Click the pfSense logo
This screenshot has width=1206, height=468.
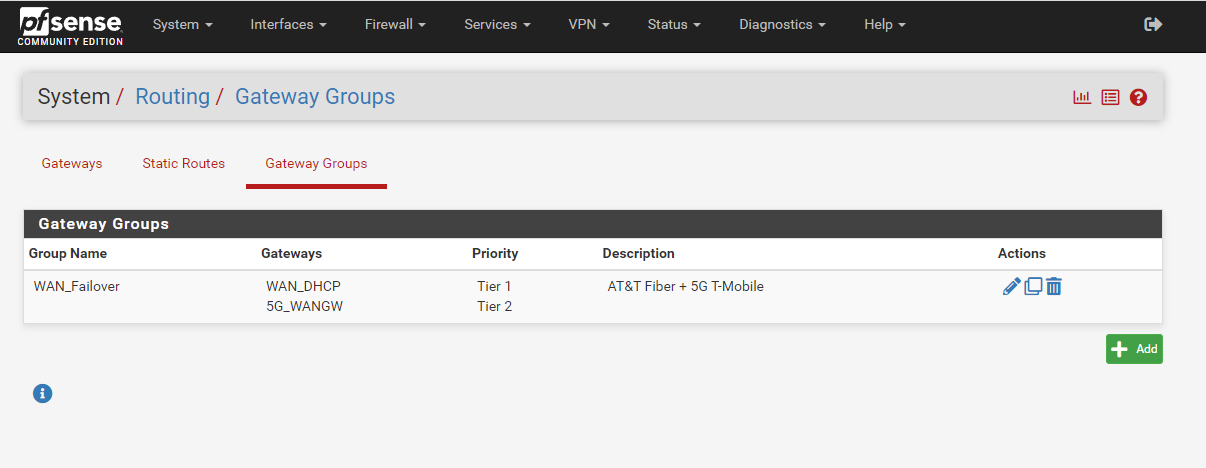click(x=70, y=25)
